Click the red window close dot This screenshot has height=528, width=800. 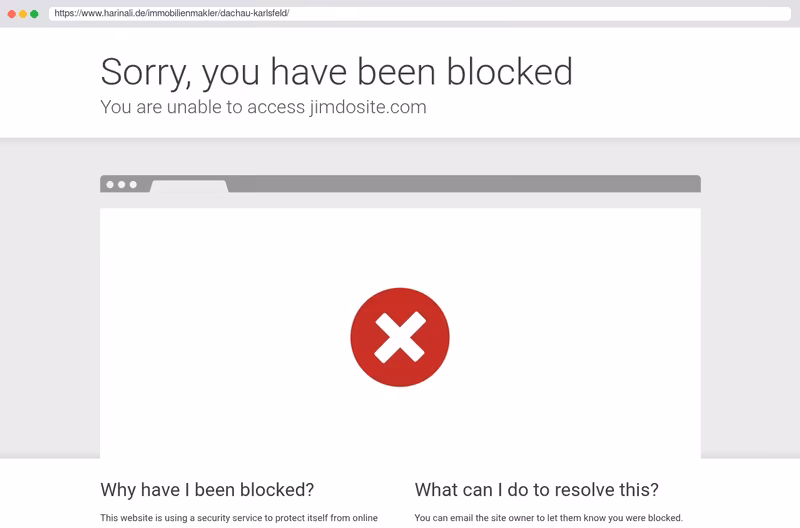point(12,14)
